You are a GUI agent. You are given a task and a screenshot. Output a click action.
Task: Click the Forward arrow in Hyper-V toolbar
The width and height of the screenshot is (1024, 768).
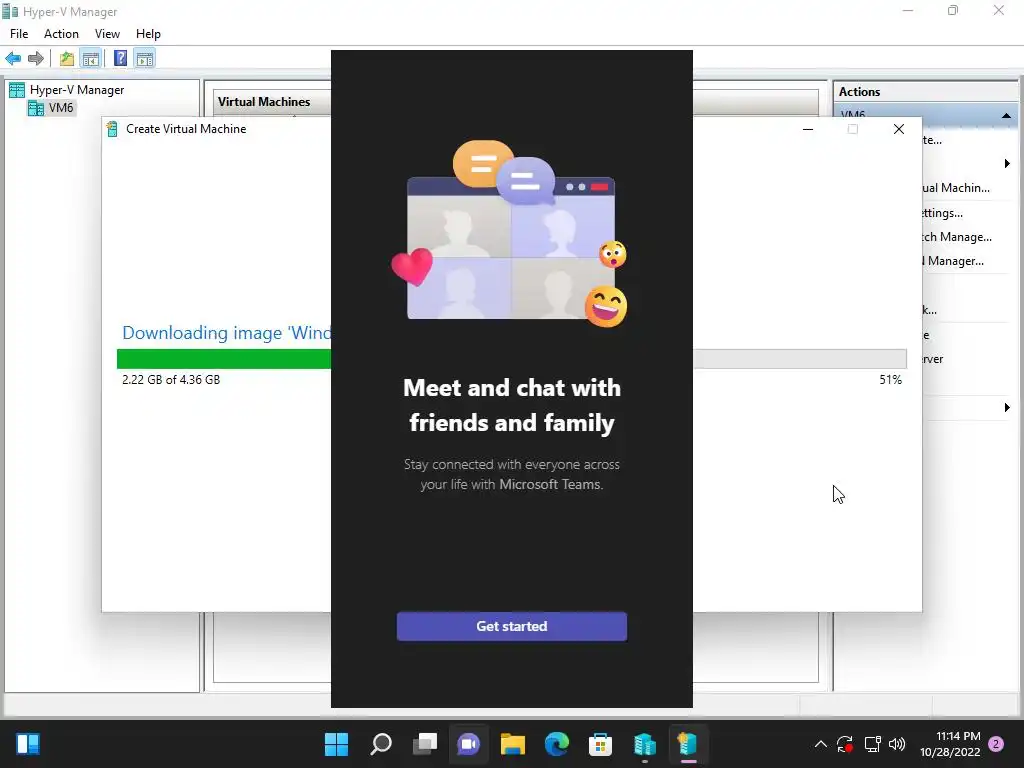tap(36, 59)
